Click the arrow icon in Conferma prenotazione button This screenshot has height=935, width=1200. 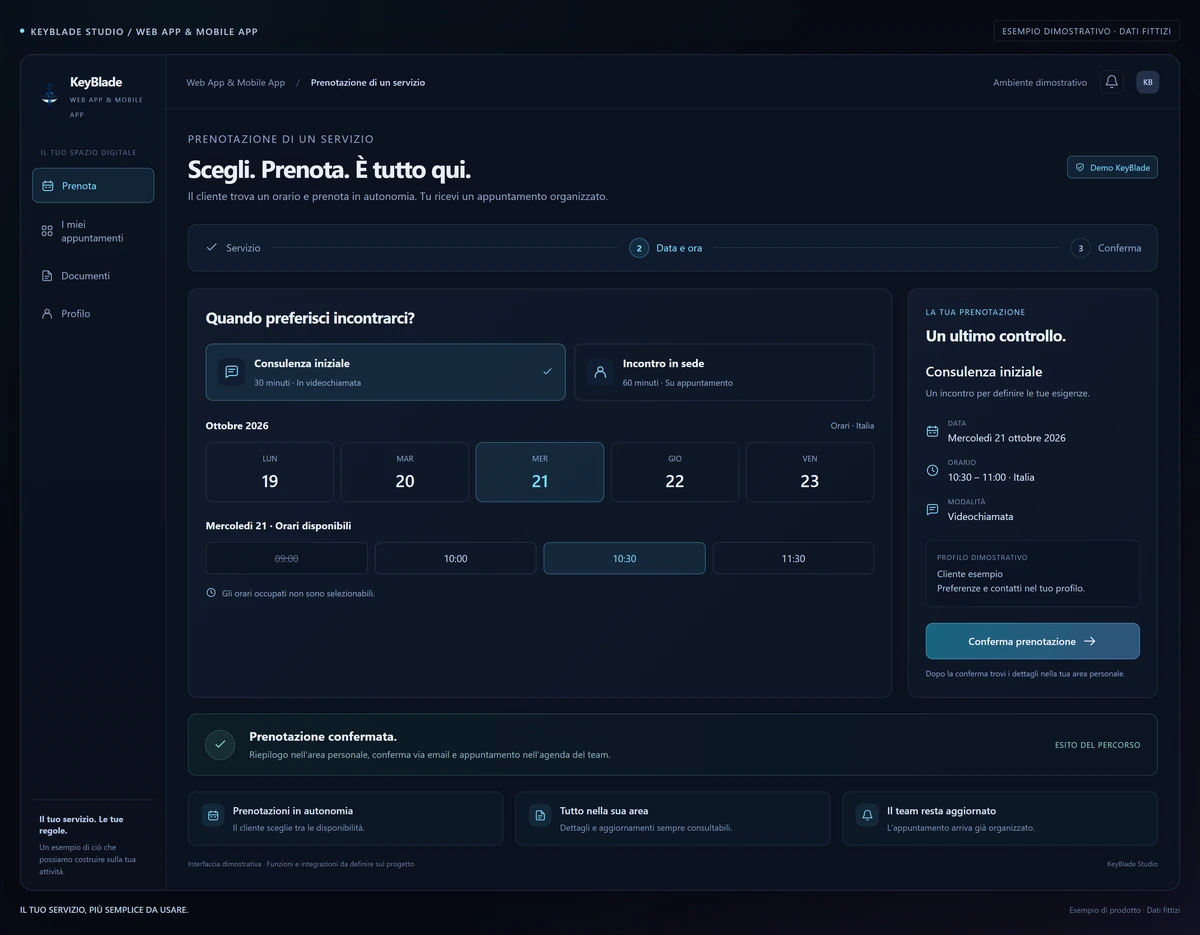(x=1090, y=641)
